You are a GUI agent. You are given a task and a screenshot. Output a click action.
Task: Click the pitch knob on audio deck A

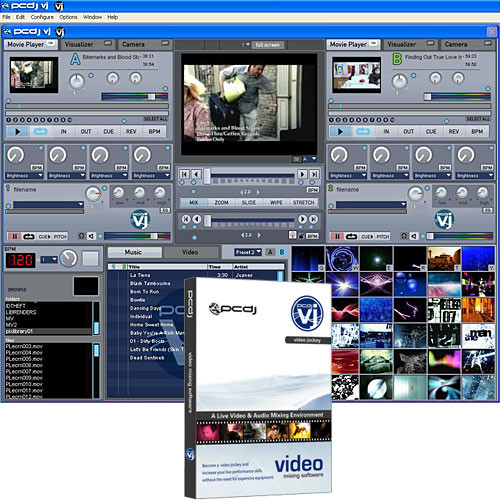point(93,194)
